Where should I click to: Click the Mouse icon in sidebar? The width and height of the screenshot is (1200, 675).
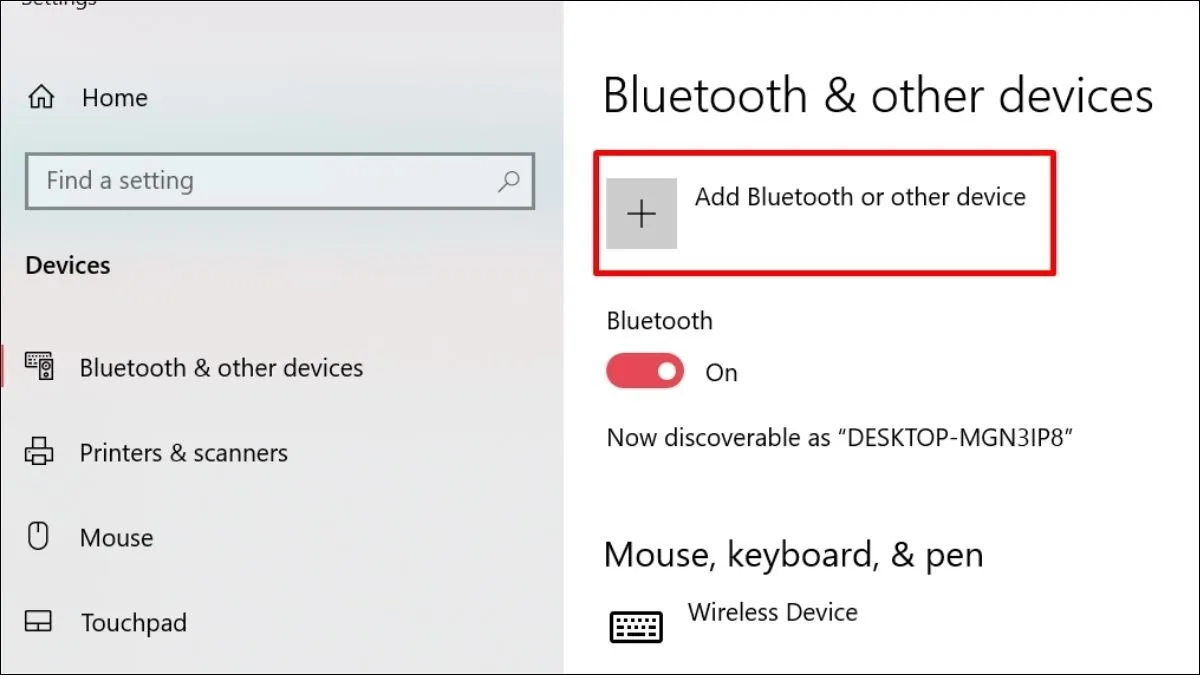pos(38,537)
